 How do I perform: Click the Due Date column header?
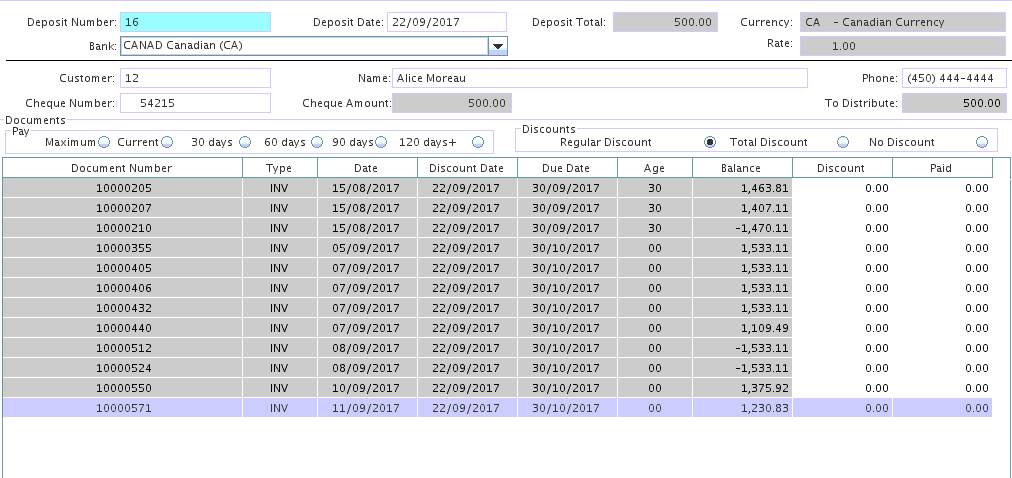[566, 168]
